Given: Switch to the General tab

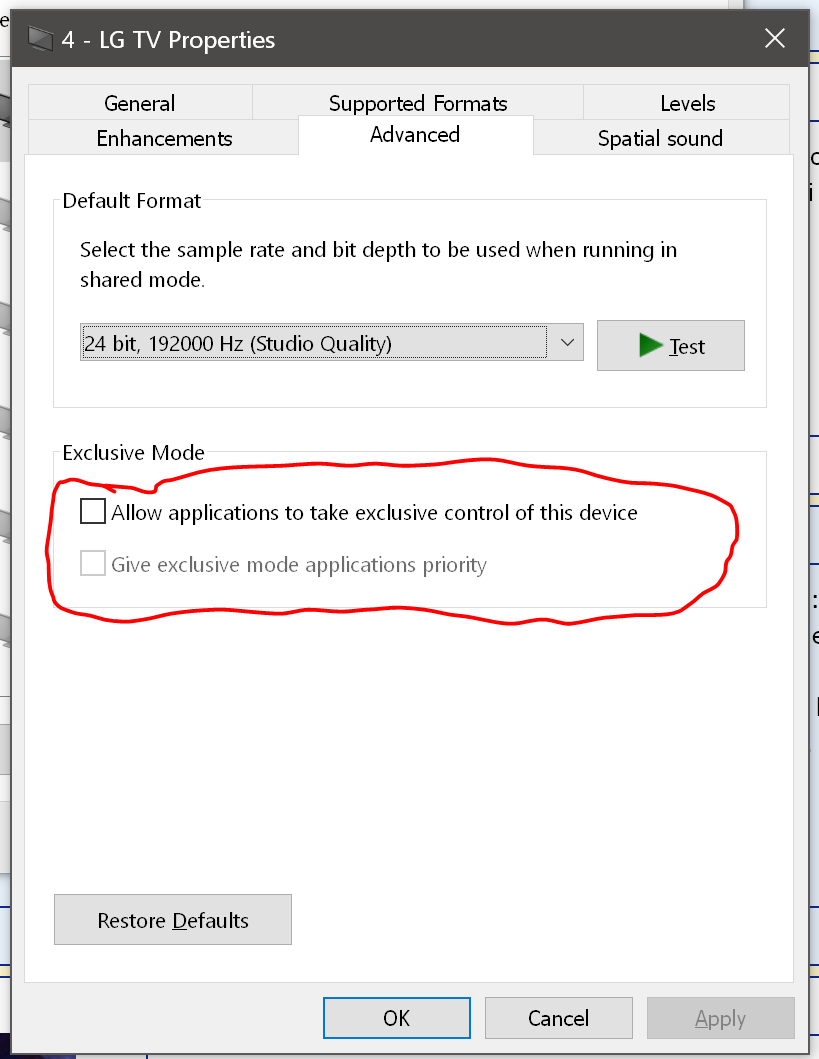Looking at the screenshot, I should click(x=140, y=103).
